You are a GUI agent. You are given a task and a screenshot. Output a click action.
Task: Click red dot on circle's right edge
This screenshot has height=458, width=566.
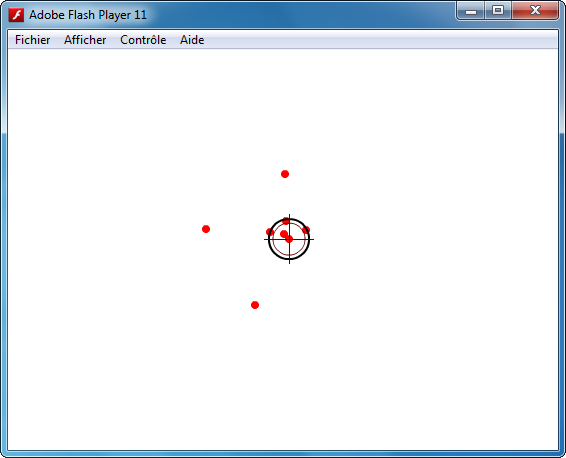coord(306,230)
